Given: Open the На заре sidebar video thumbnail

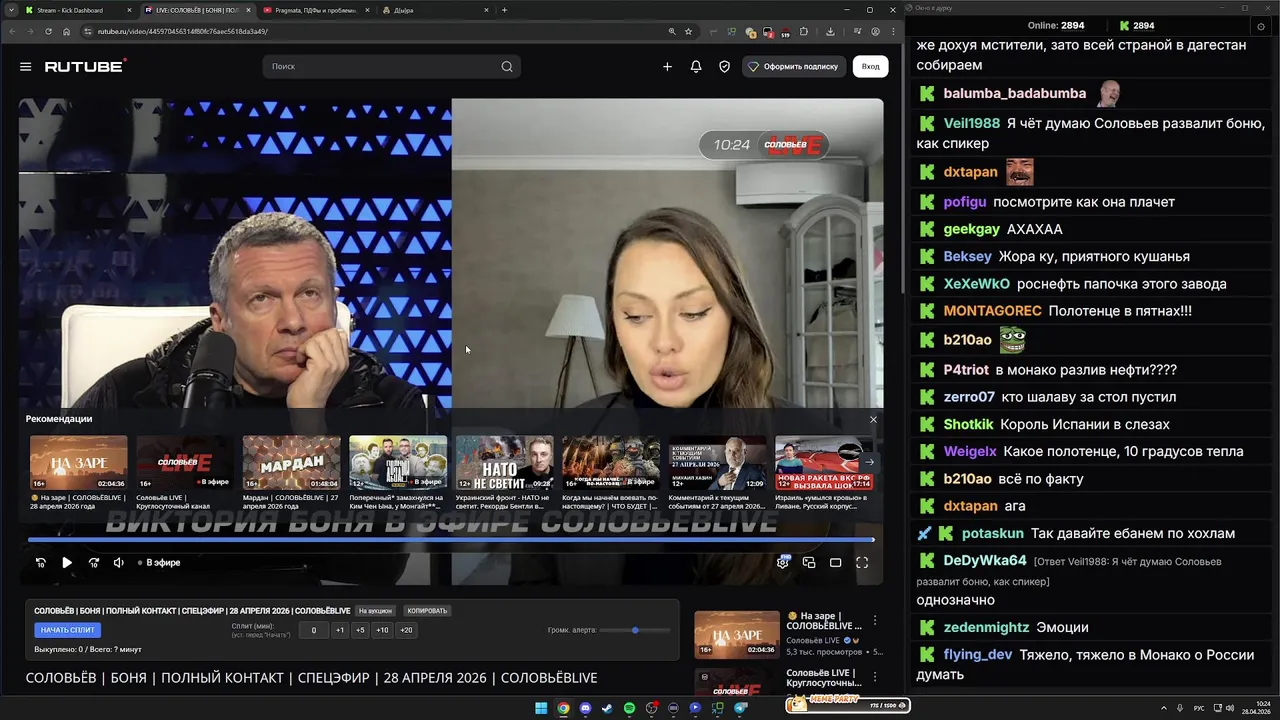Looking at the screenshot, I should [x=737, y=634].
